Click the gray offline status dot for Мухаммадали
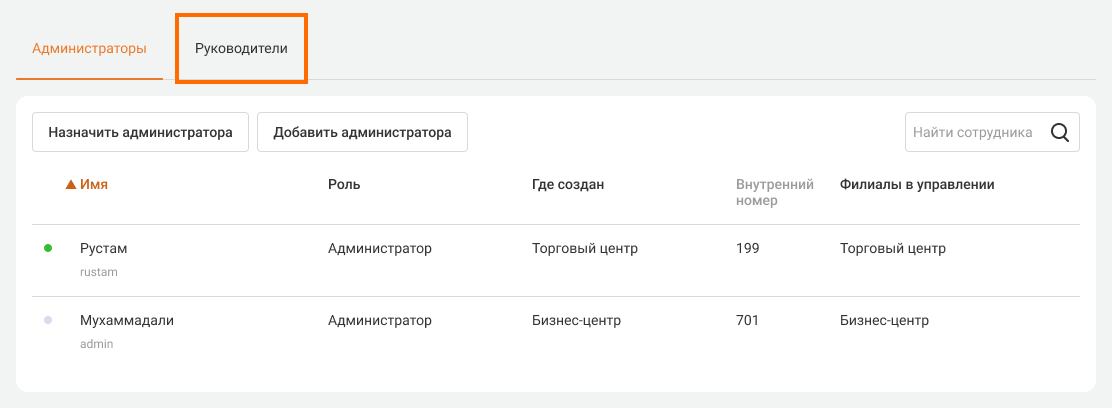 point(48,320)
